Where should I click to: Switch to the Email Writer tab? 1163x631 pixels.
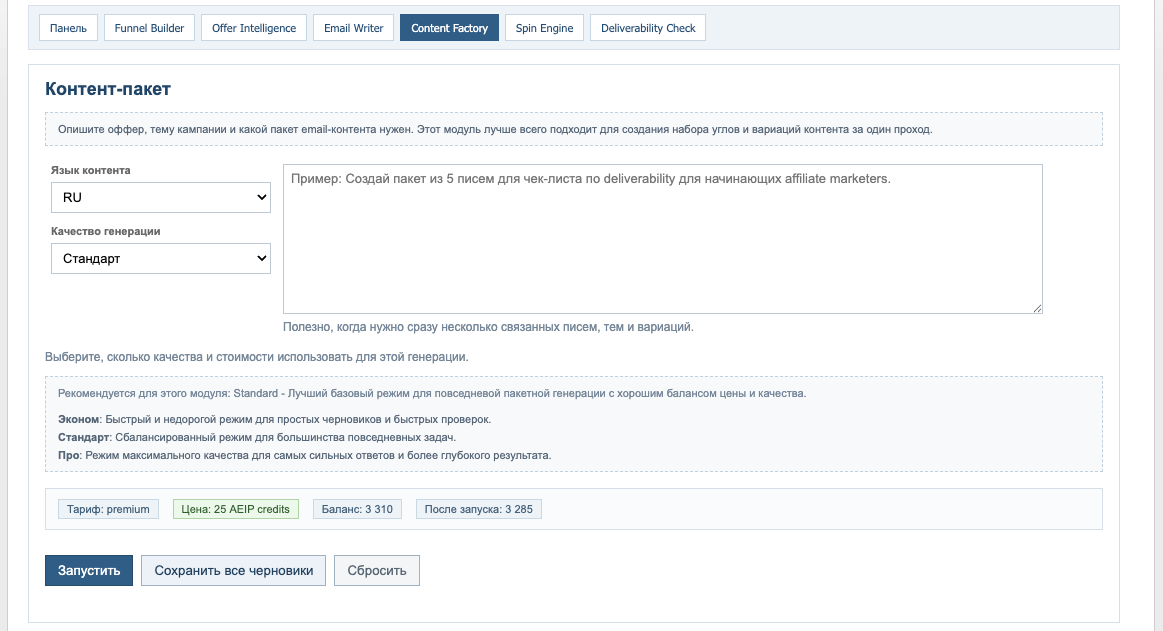tap(352, 27)
